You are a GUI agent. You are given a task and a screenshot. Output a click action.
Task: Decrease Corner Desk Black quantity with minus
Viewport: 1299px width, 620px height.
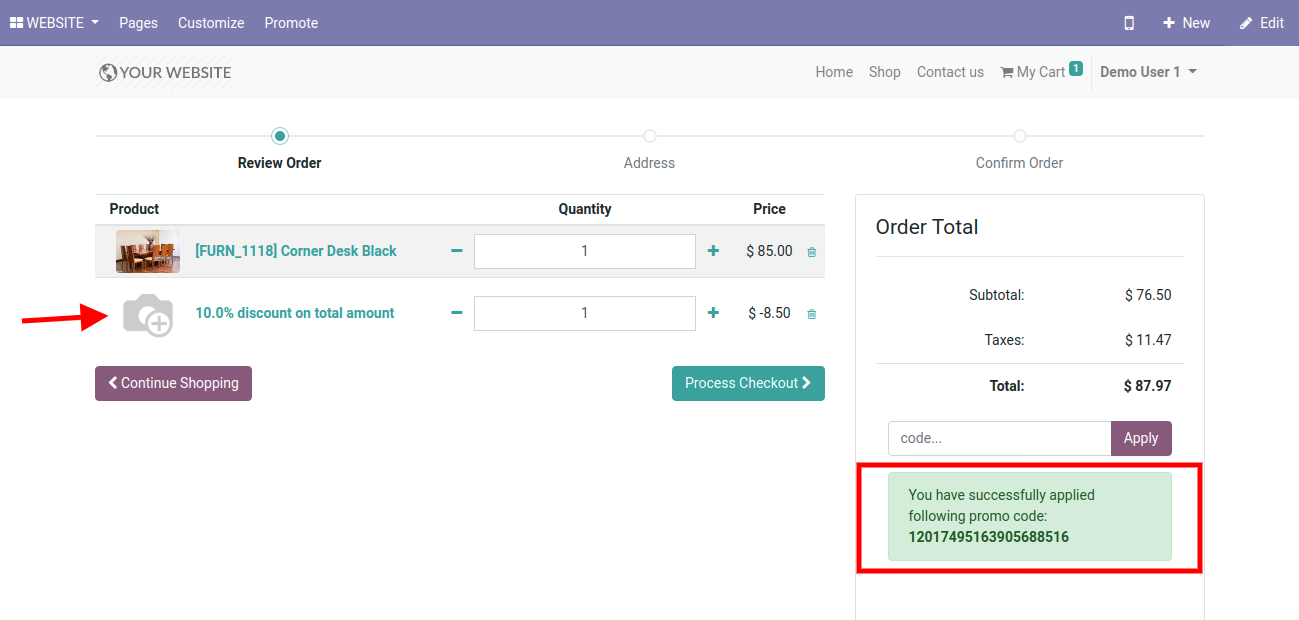pyautogui.click(x=457, y=251)
